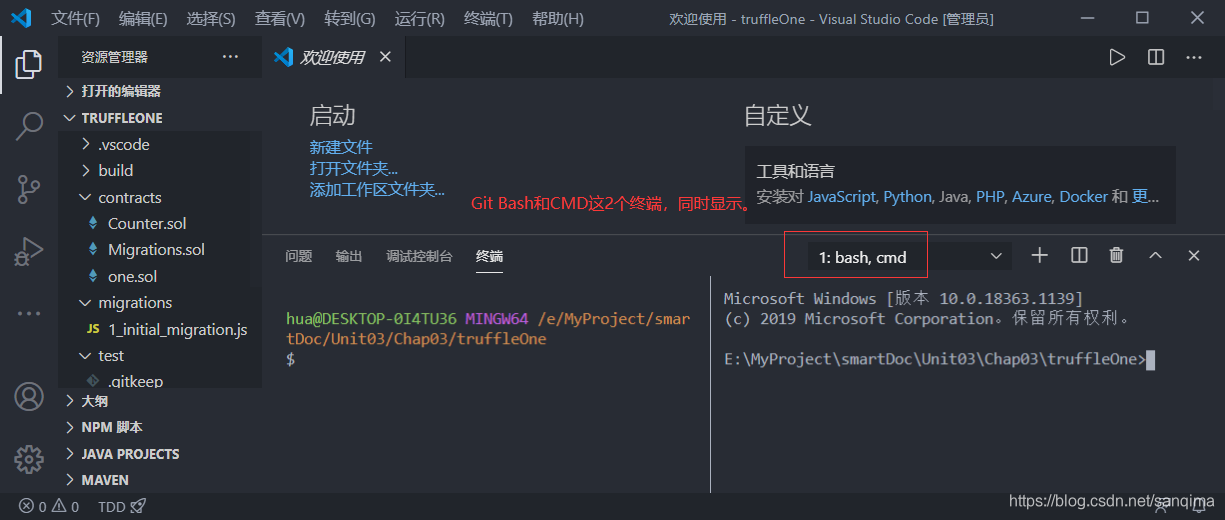Click the errors and warnings status indicator
Image resolution: width=1225 pixels, height=520 pixels.
(48, 507)
